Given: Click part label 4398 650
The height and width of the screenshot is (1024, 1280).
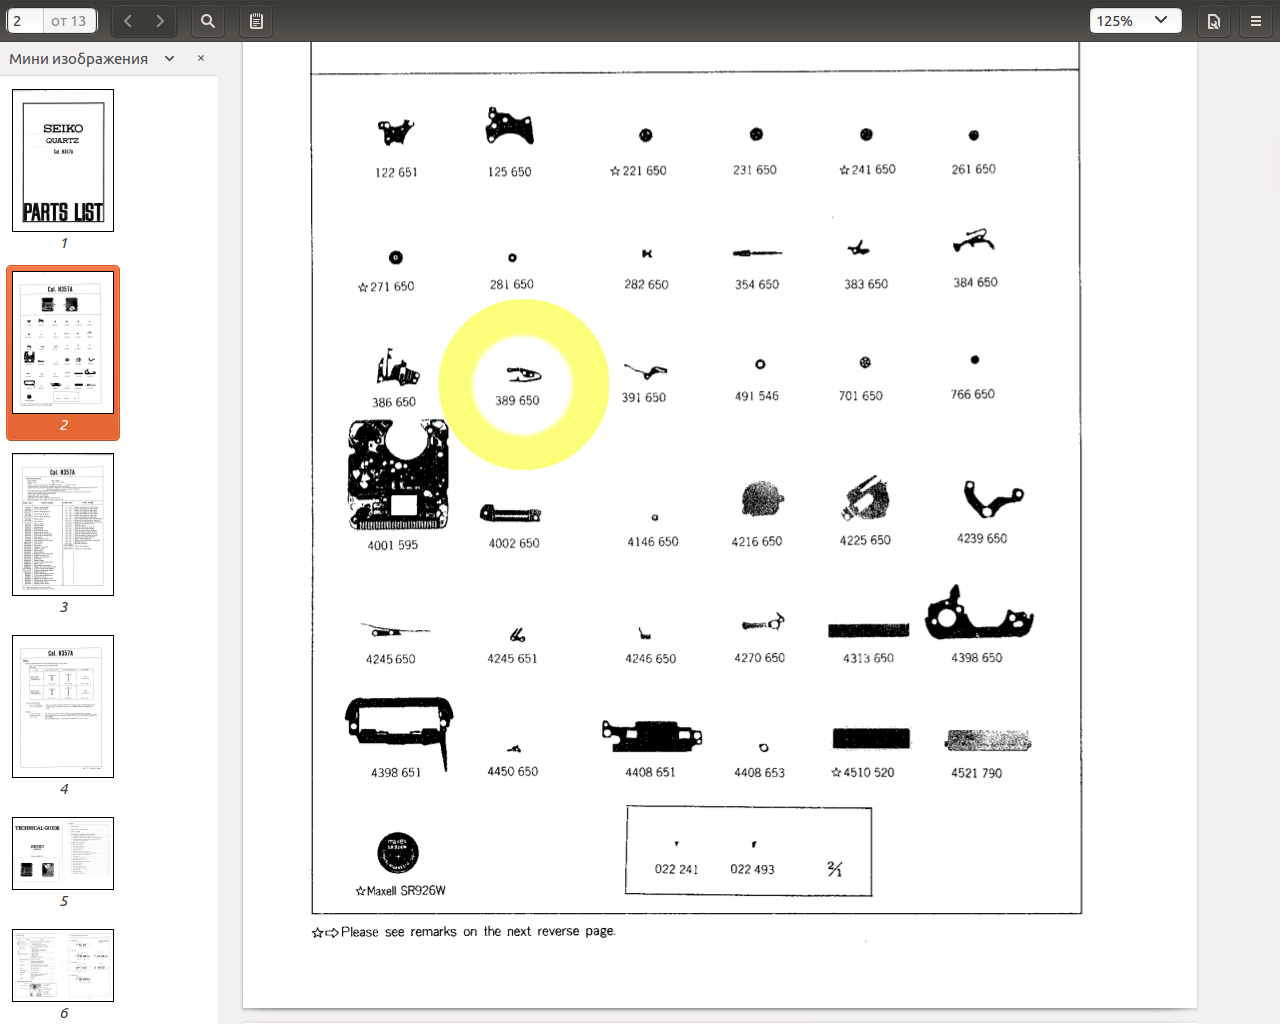Looking at the screenshot, I should point(976,658).
